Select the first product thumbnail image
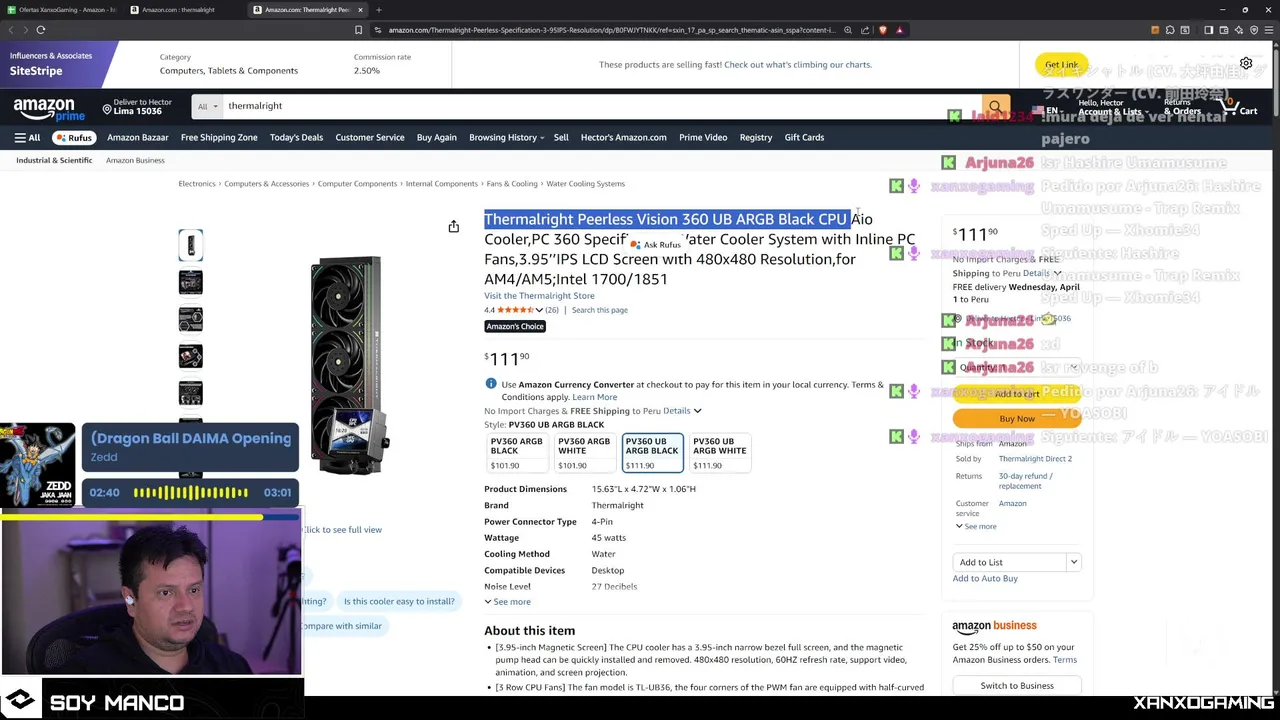Viewport: 1280px width, 720px height. (191, 245)
